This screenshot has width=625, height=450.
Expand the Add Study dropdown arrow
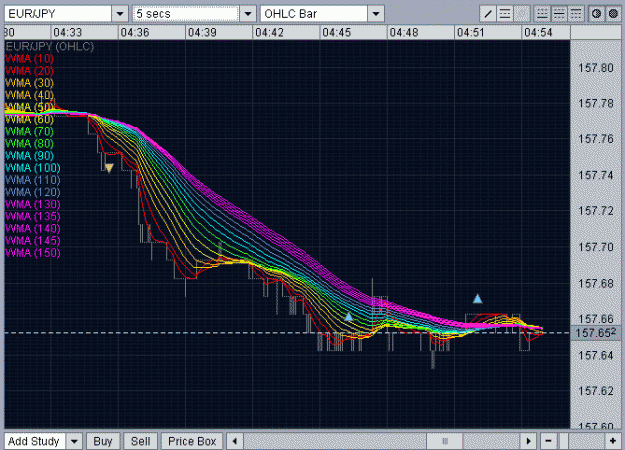tap(74, 441)
